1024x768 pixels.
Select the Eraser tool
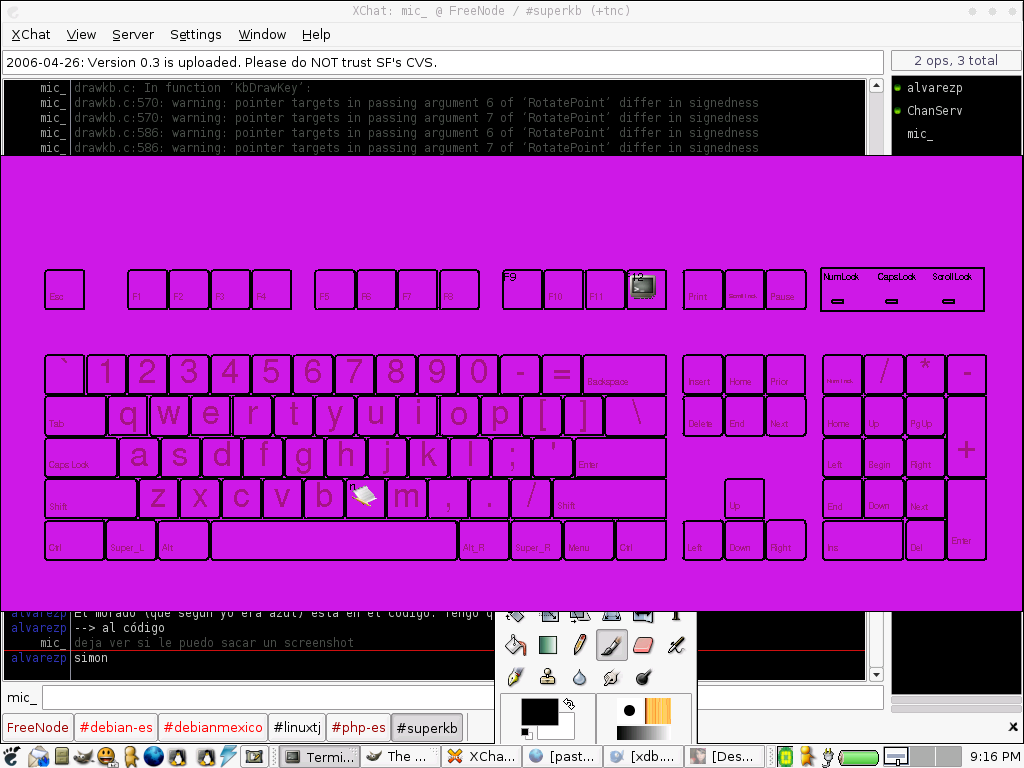point(644,646)
